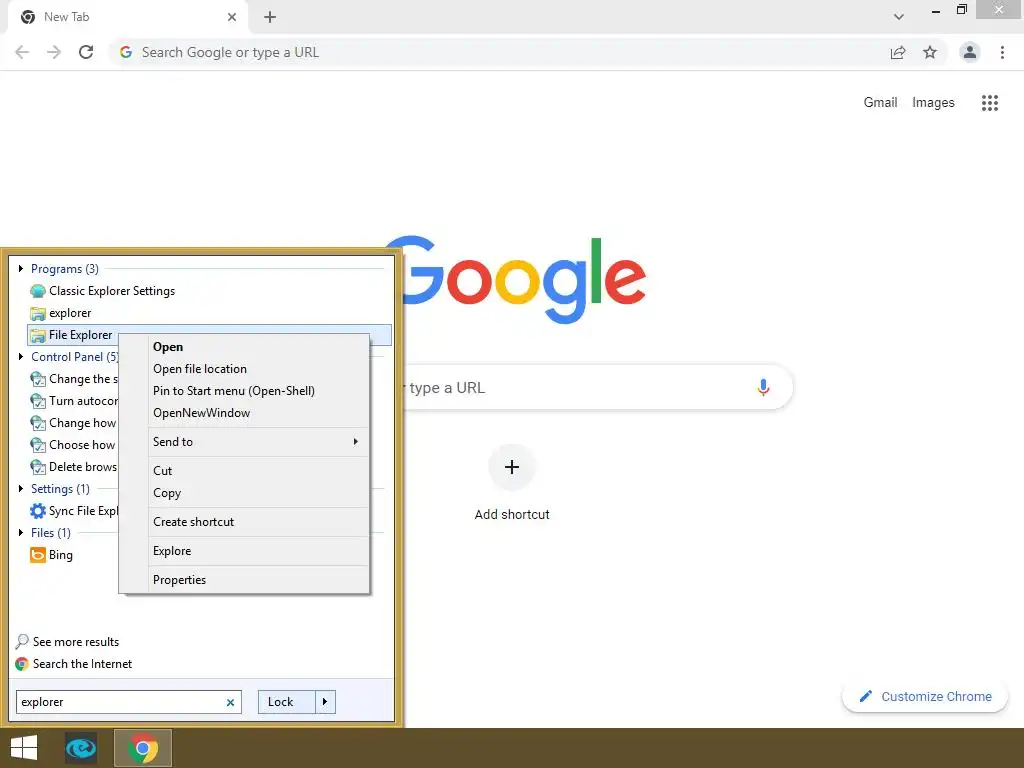
Task: Choose Copy in the context menu
Action: [246, 493]
